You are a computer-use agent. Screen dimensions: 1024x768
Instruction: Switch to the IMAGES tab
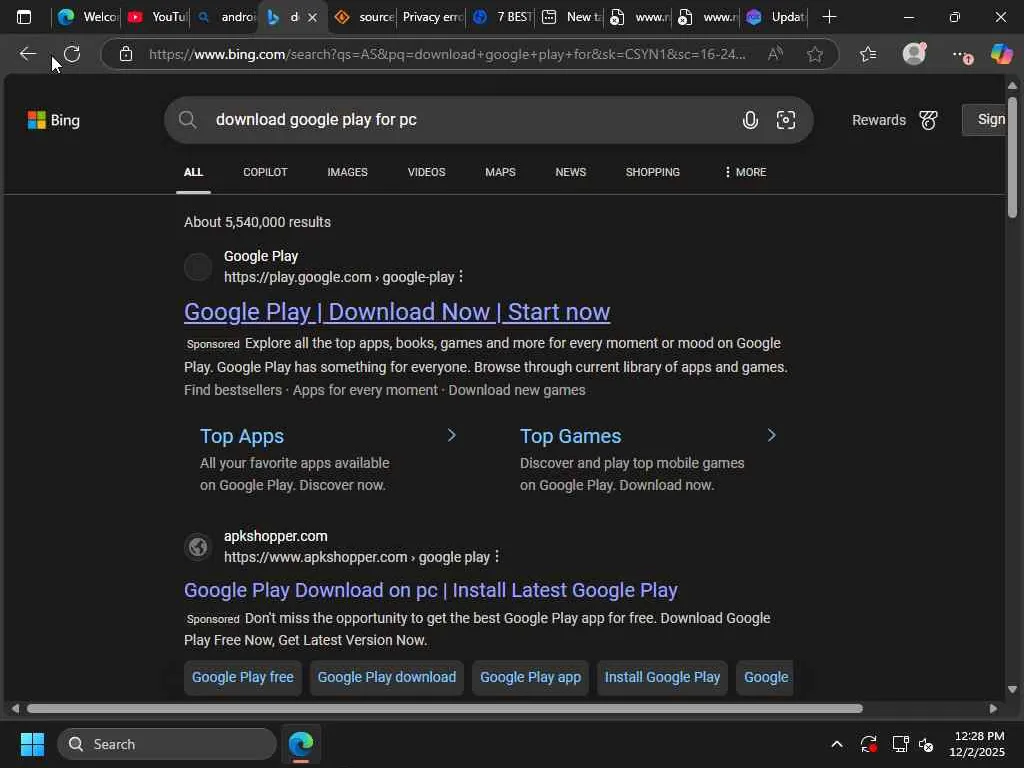(347, 172)
